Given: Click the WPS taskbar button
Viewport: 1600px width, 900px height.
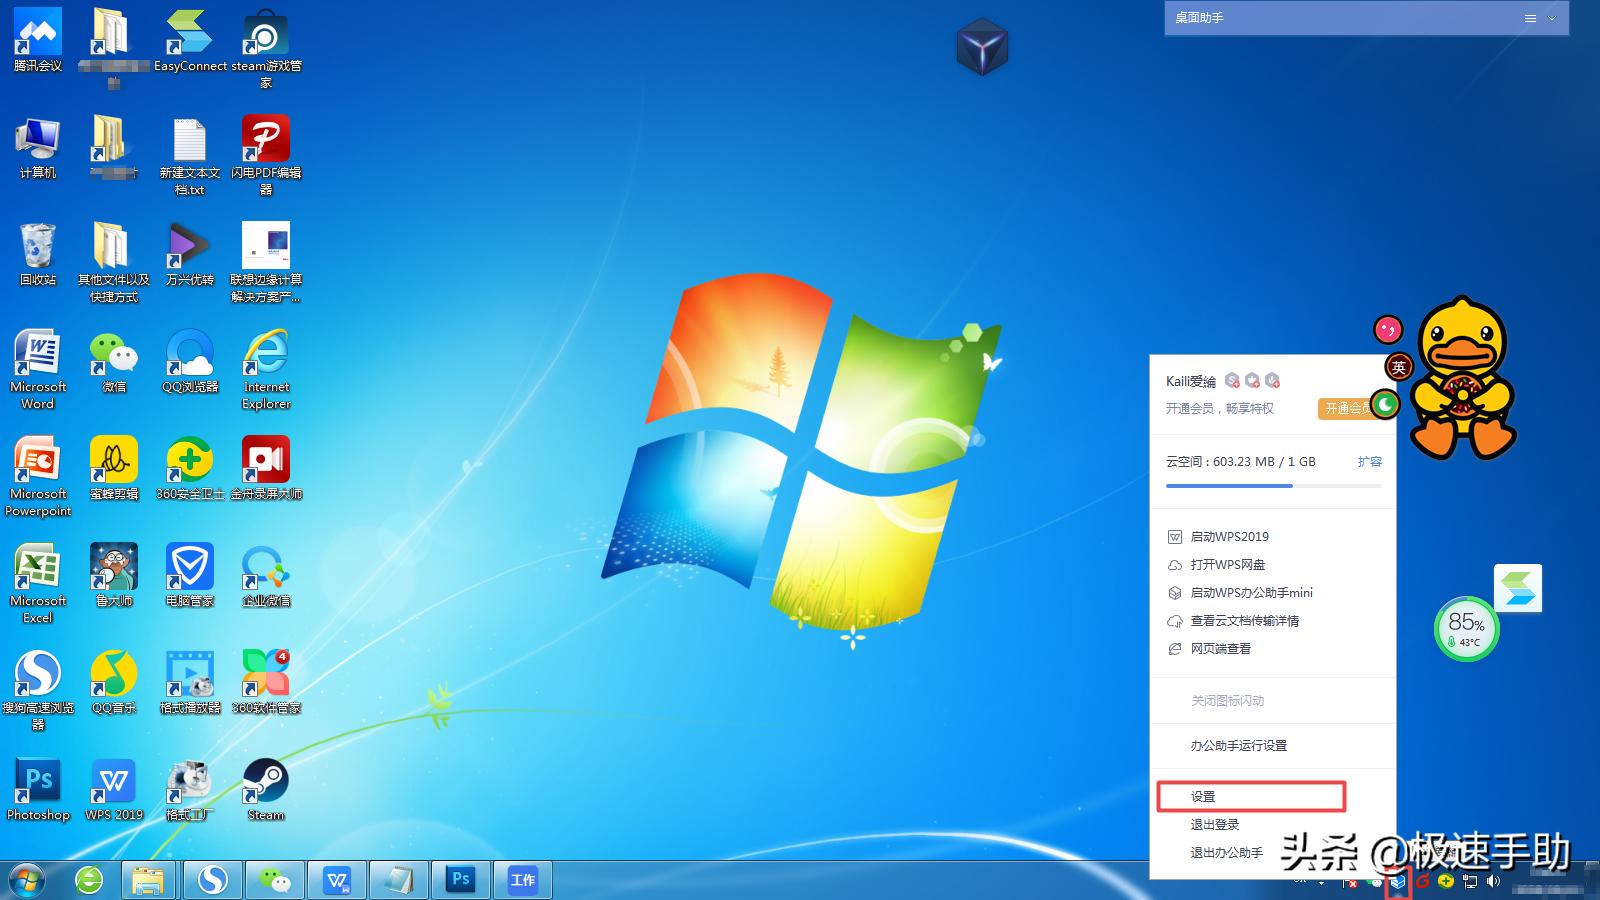Looking at the screenshot, I should (x=337, y=880).
